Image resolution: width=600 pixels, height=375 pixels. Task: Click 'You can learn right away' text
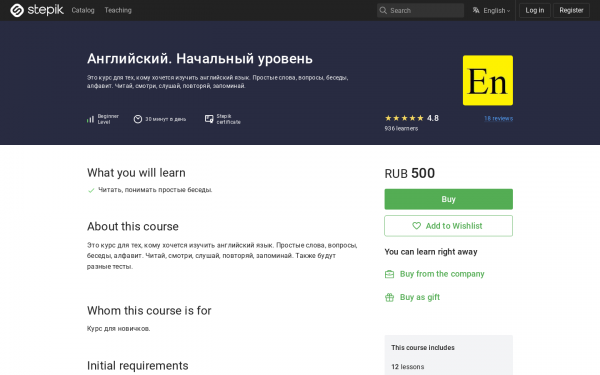point(431,252)
